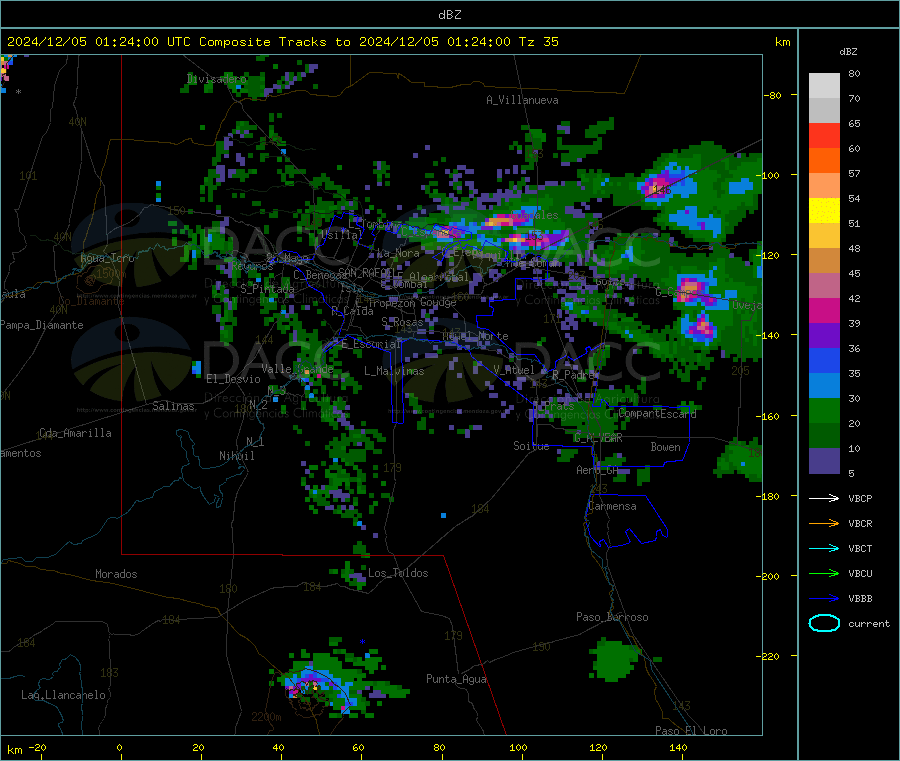The width and height of the screenshot is (900, 761).
Task: Click the blue VBBB arrow in legend
Action: click(824, 599)
